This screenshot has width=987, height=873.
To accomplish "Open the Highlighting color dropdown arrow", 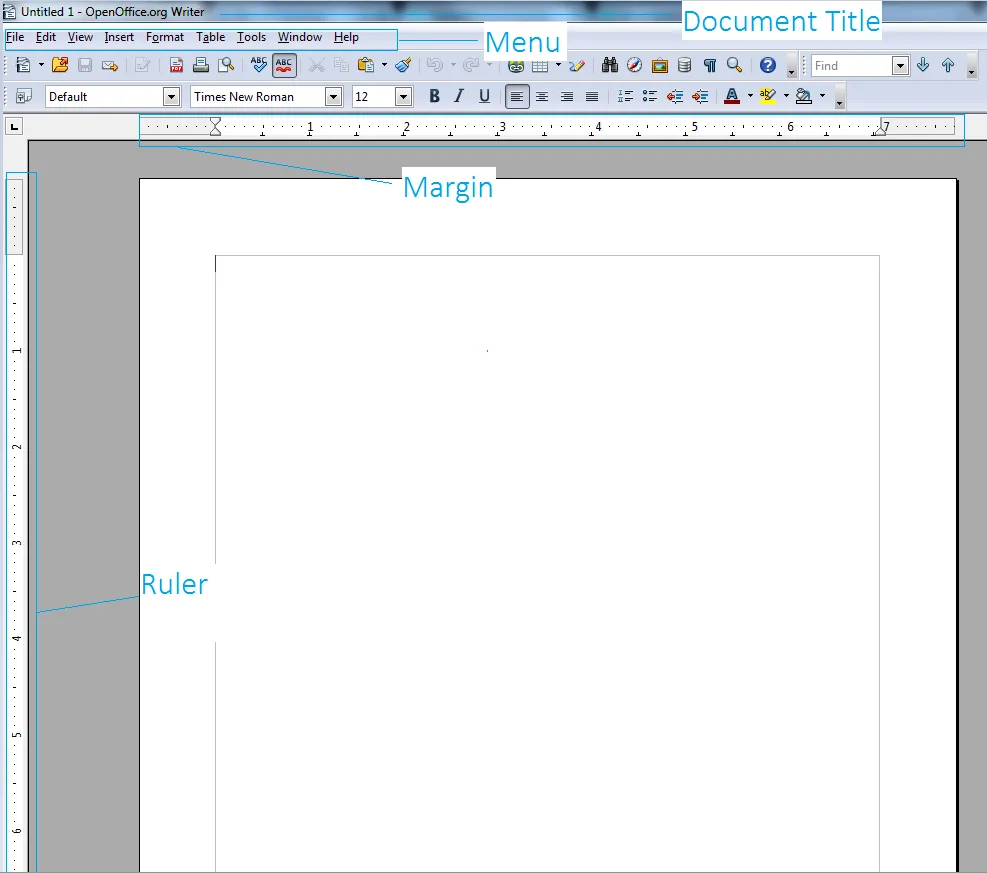I will pos(786,96).
